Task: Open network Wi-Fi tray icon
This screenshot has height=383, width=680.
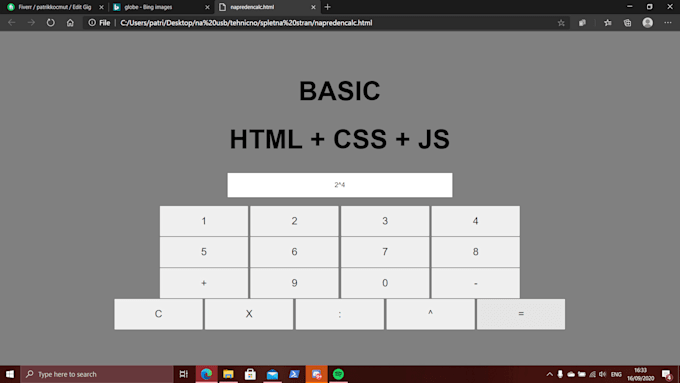Action: coord(592,374)
